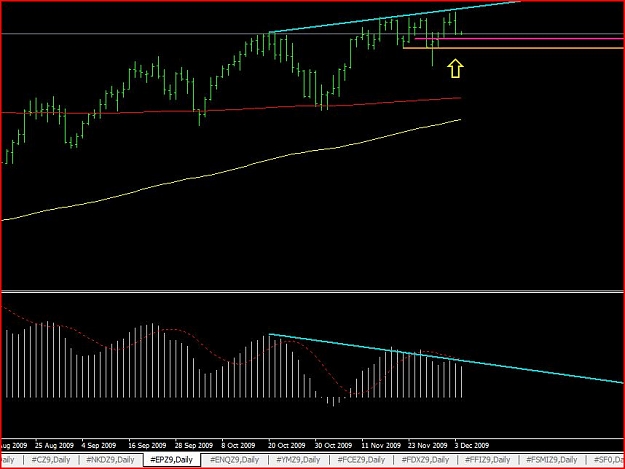
Task: Go to the #FCEZ9,Daily chart tab
Action: [361, 460]
